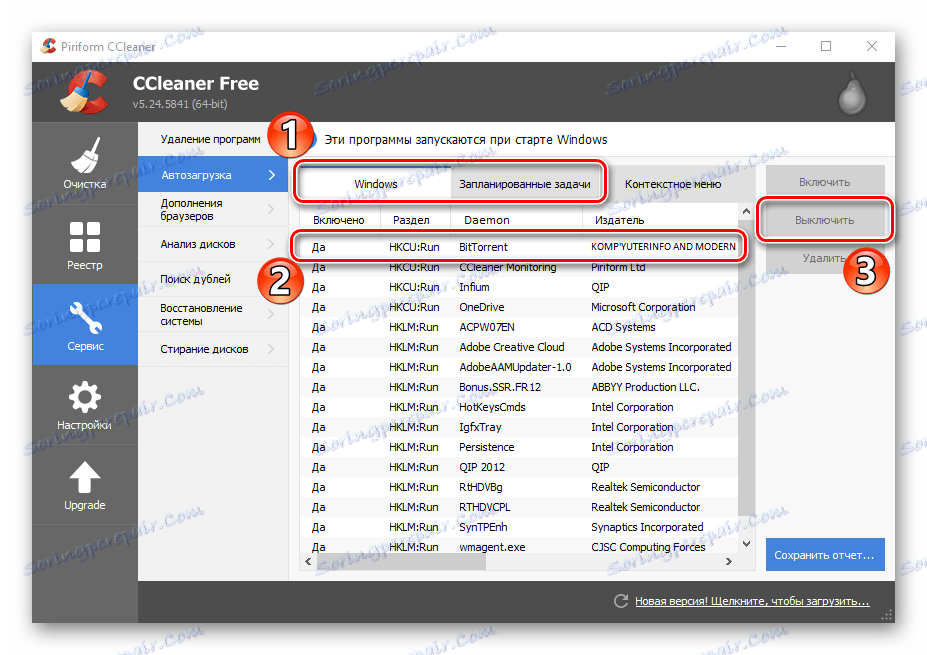The image size is (927, 655).
Task: Open the Настройки settings section
Action: tap(85, 405)
